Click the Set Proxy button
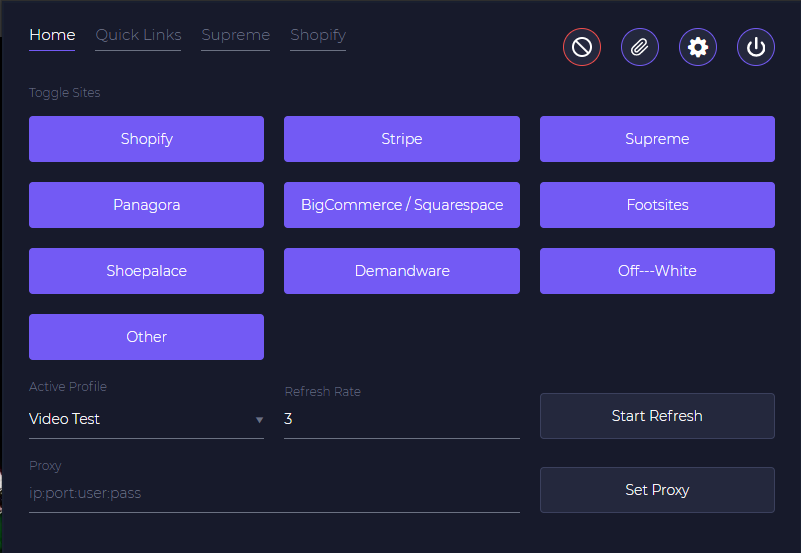This screenshot has width=801, height=553. pos(657,490)
